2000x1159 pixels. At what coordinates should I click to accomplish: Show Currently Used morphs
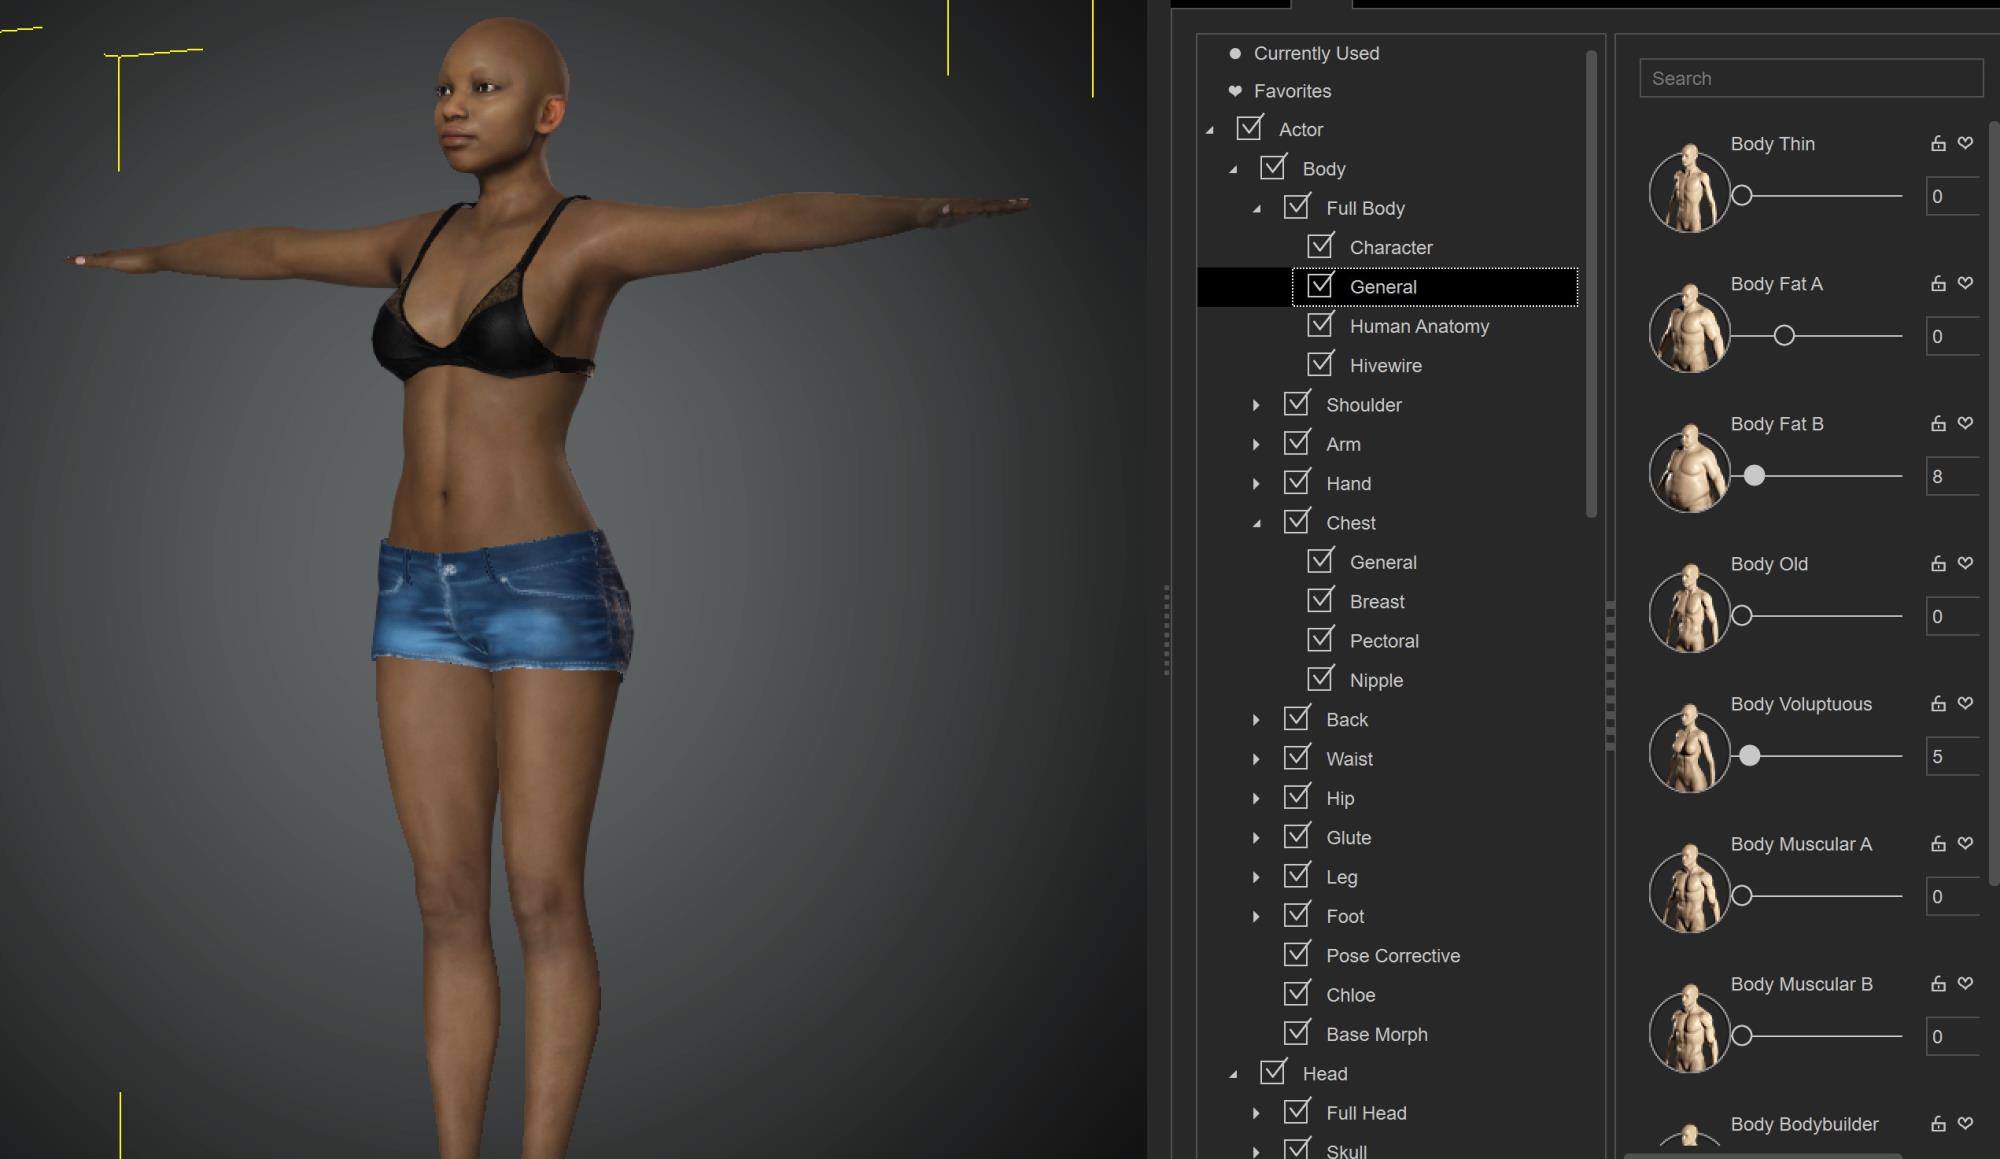[x=1316, y=53]
